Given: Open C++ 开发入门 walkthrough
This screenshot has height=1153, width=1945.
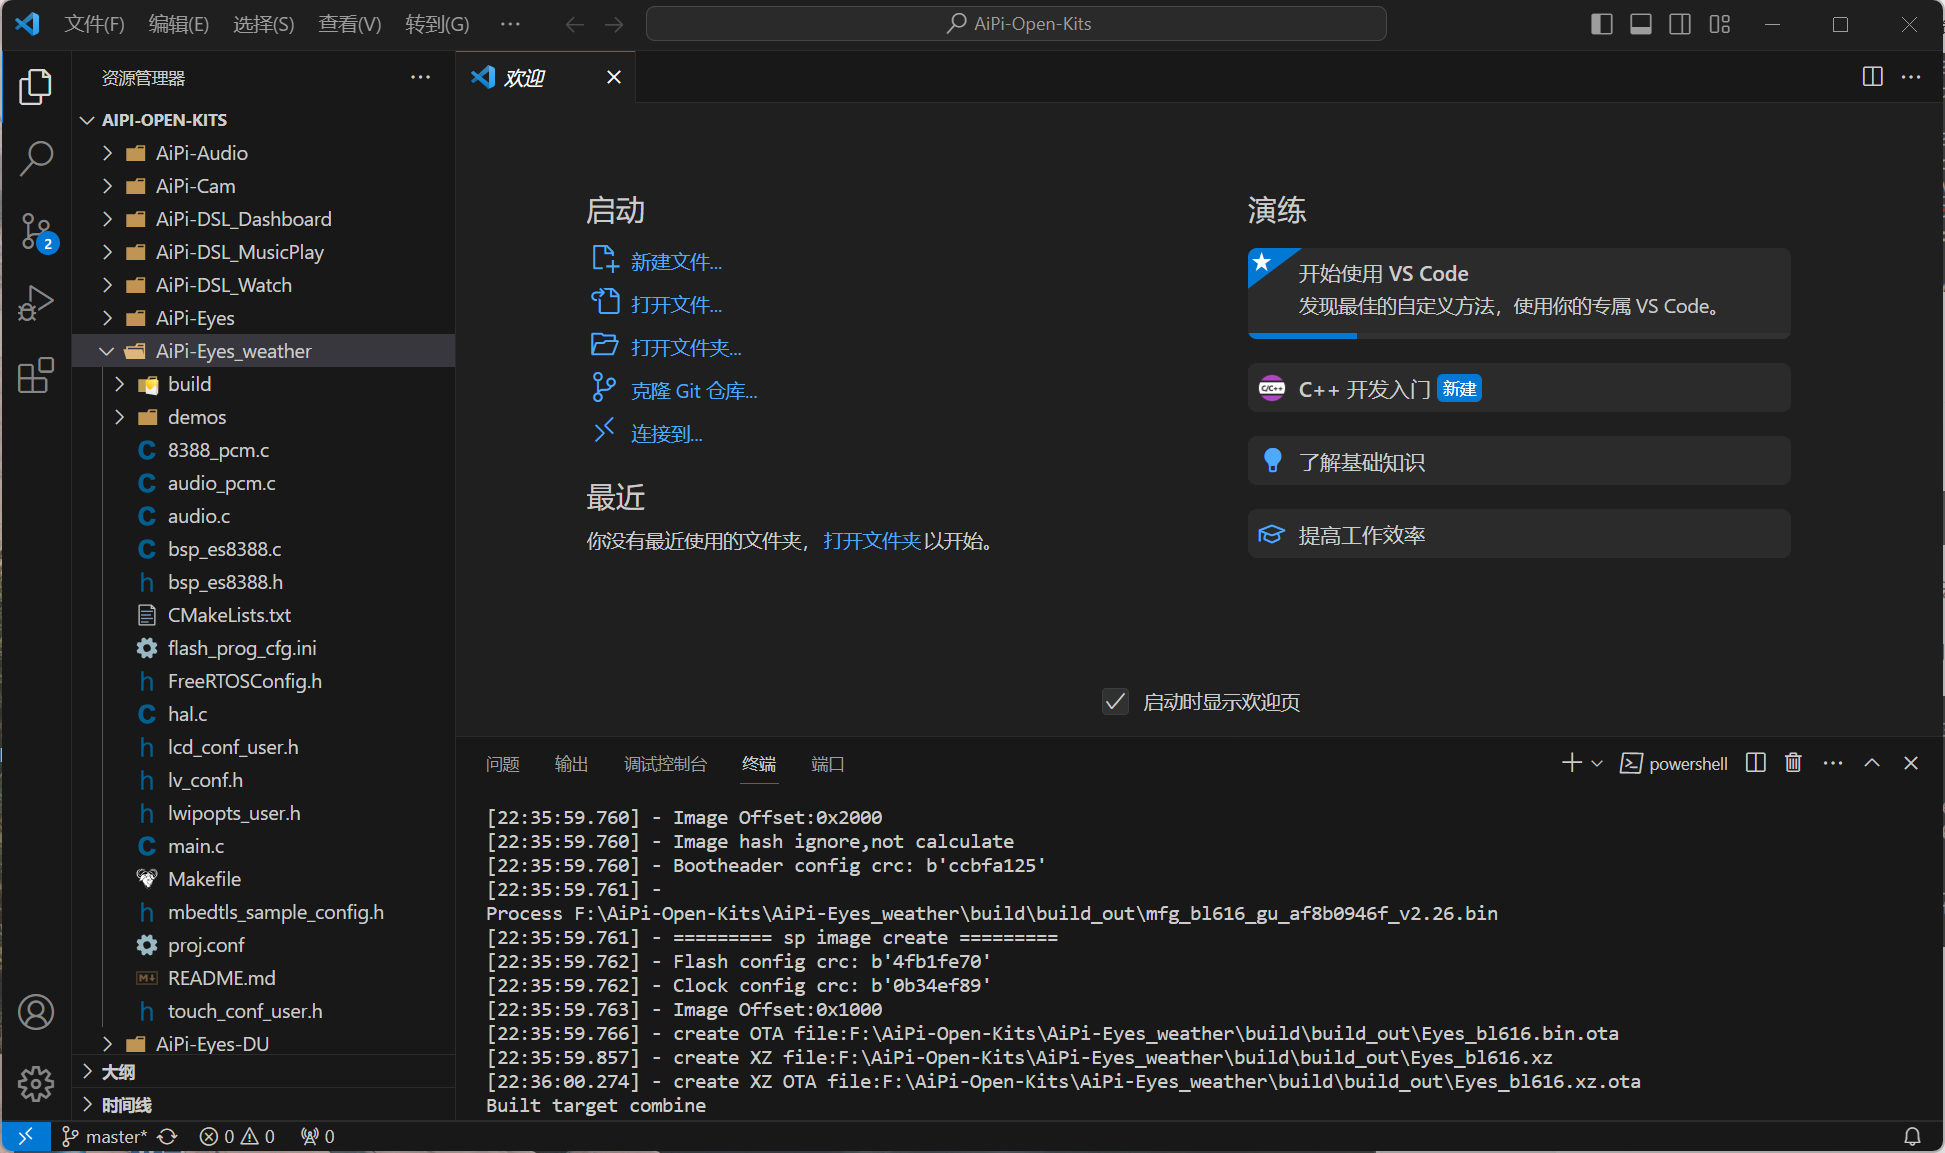Looking at the screenshot, I should [1519, 388].
